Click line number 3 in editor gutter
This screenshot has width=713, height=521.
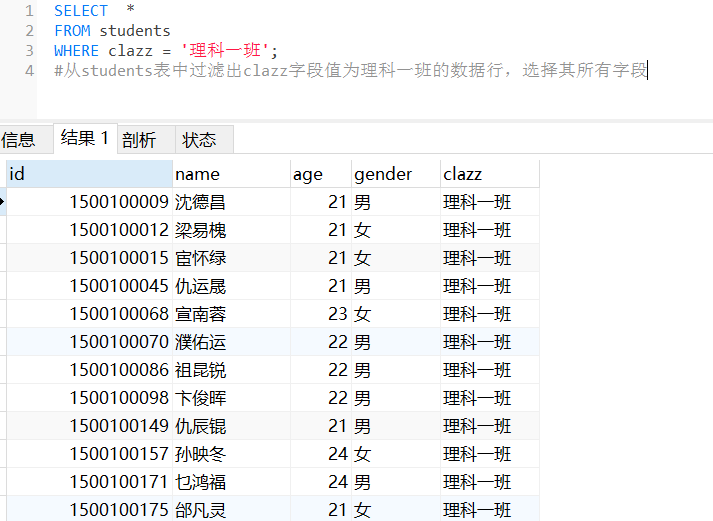point(30,50)
